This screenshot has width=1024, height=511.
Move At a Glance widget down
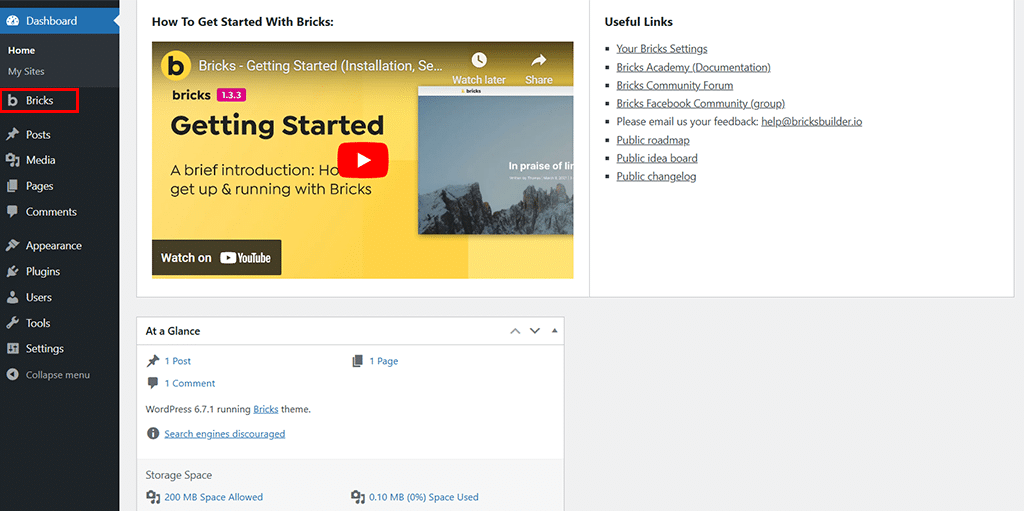[535, 331]
